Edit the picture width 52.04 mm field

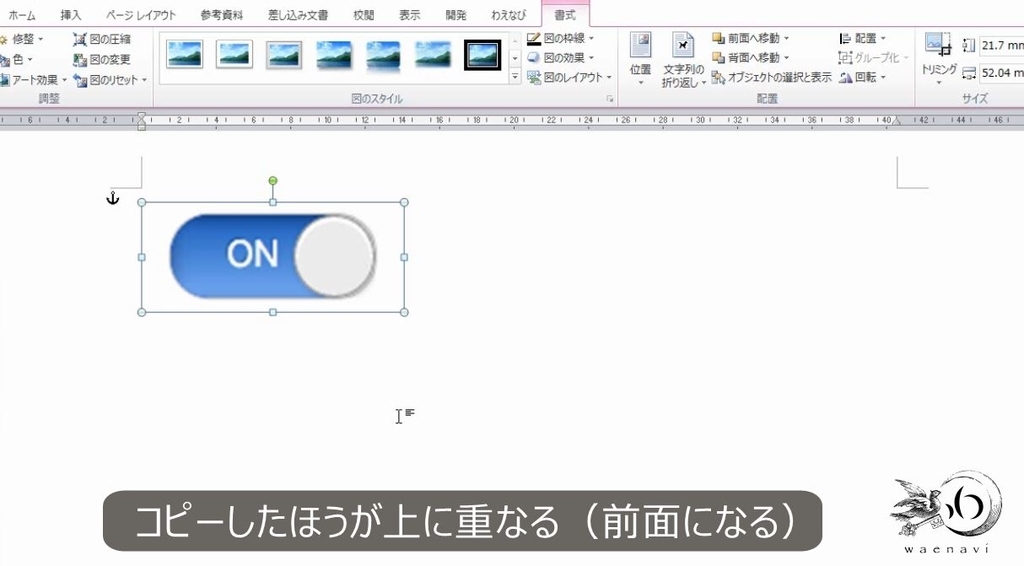point(1001,73)
